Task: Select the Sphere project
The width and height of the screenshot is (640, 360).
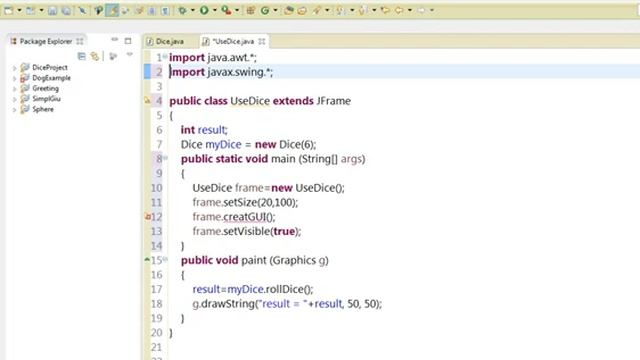Action: click(x=43, y=109)
